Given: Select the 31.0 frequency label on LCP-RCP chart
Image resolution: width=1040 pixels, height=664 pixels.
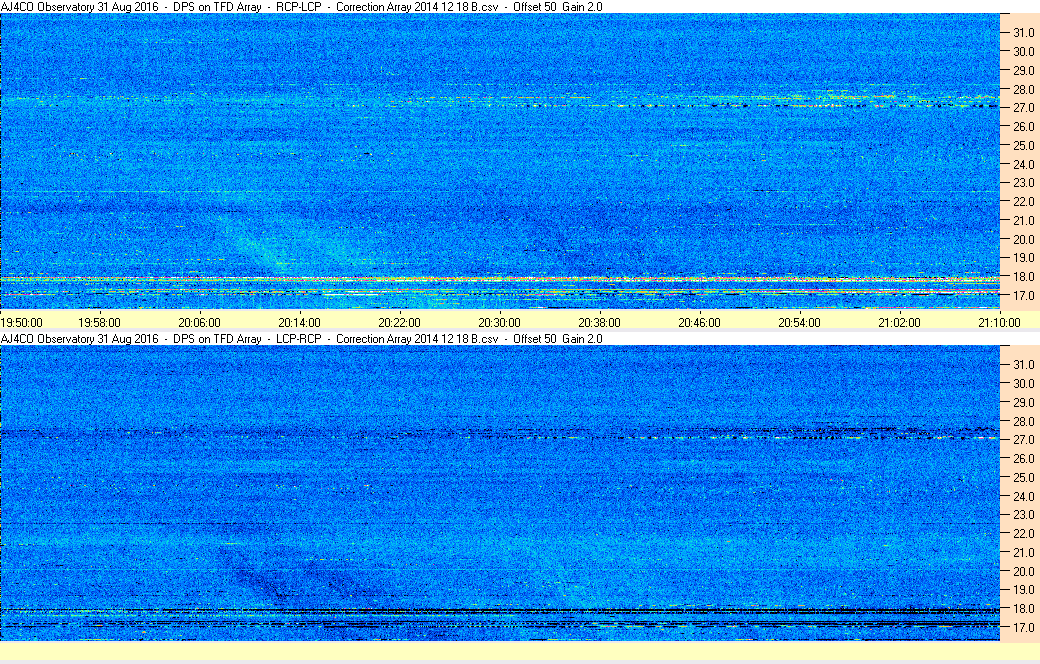Looking at the screenshot, I should pos(1023,365).
